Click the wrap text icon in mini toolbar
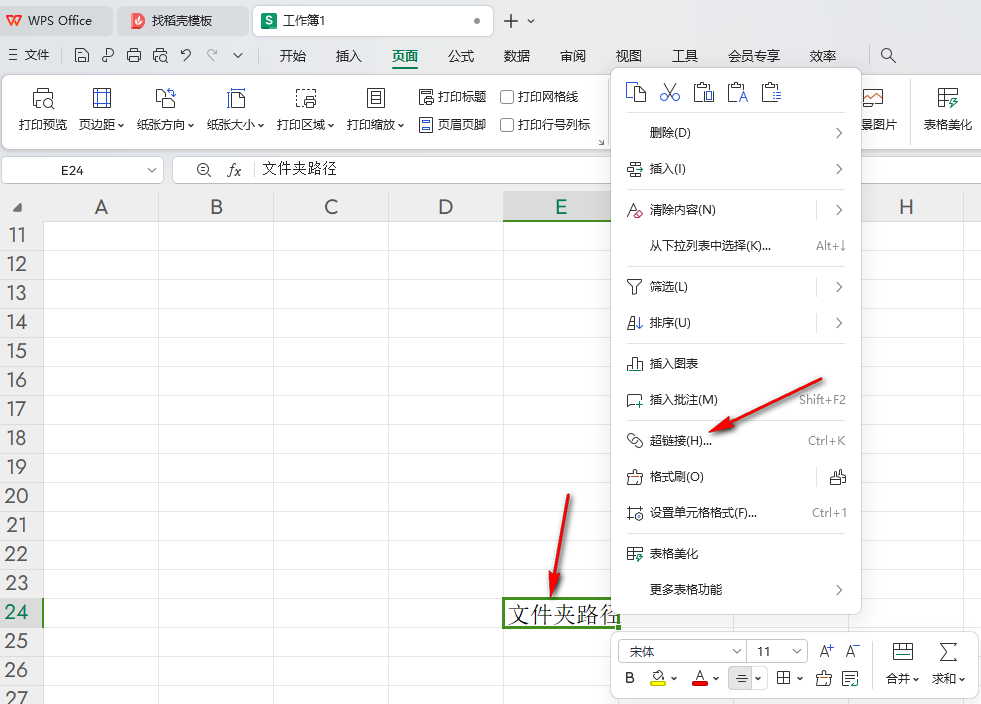 (x=850, y=678)
